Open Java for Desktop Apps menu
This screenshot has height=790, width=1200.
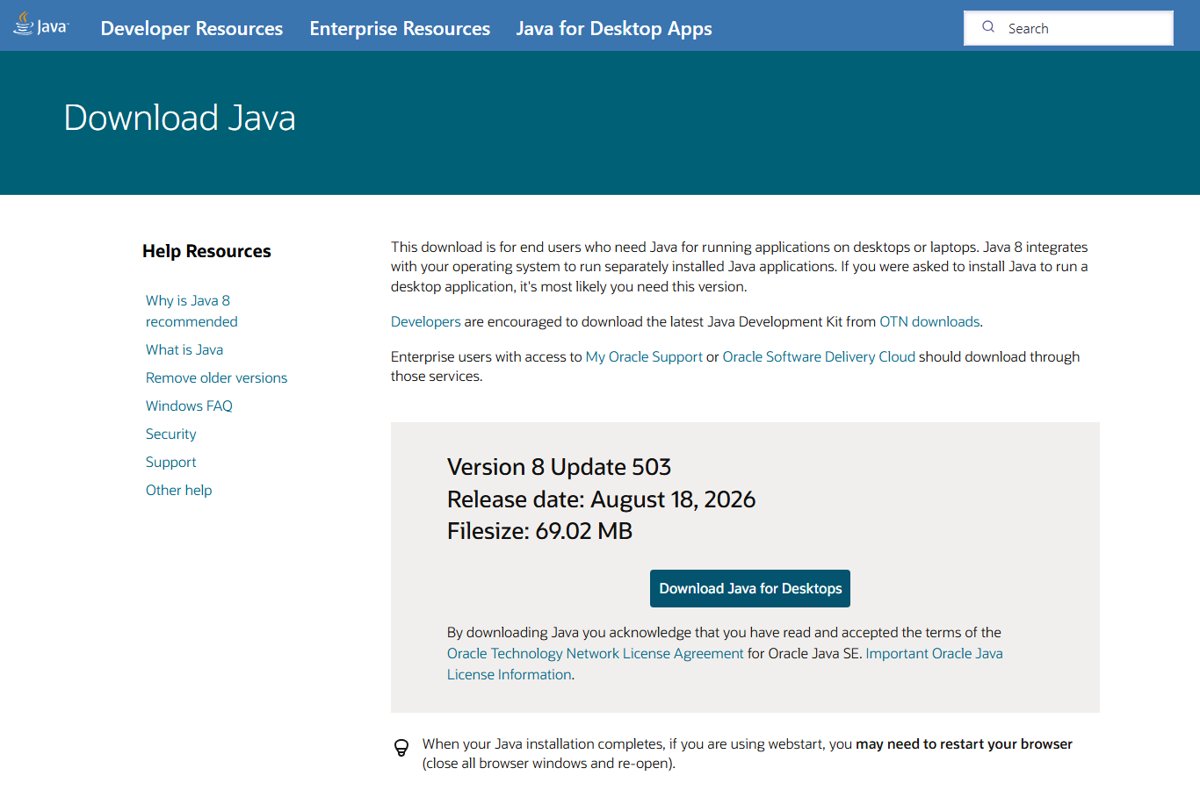pyautogui.click(x=614, y=28)
